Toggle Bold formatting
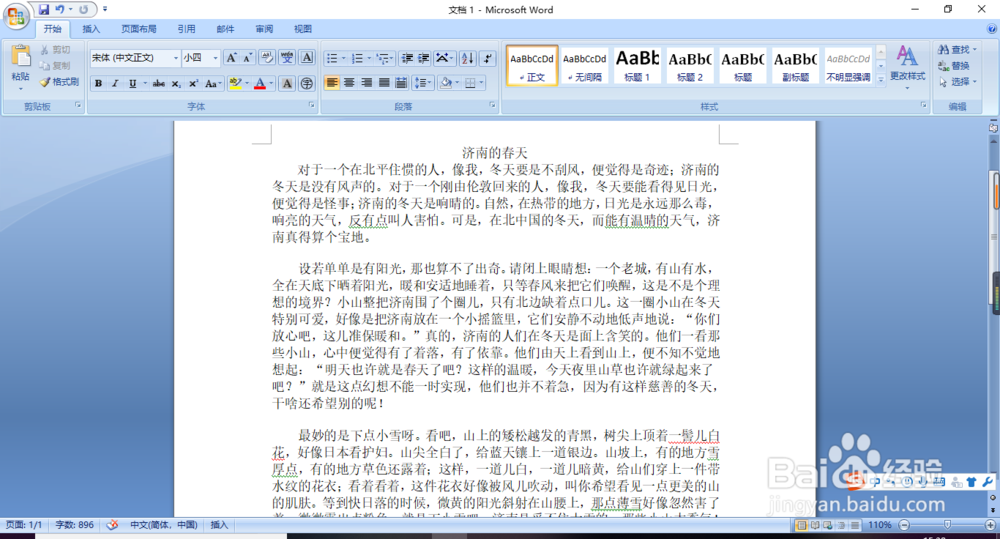This screenshot has width=1000, height=539. pyautogui.click(x=98, y=84)
